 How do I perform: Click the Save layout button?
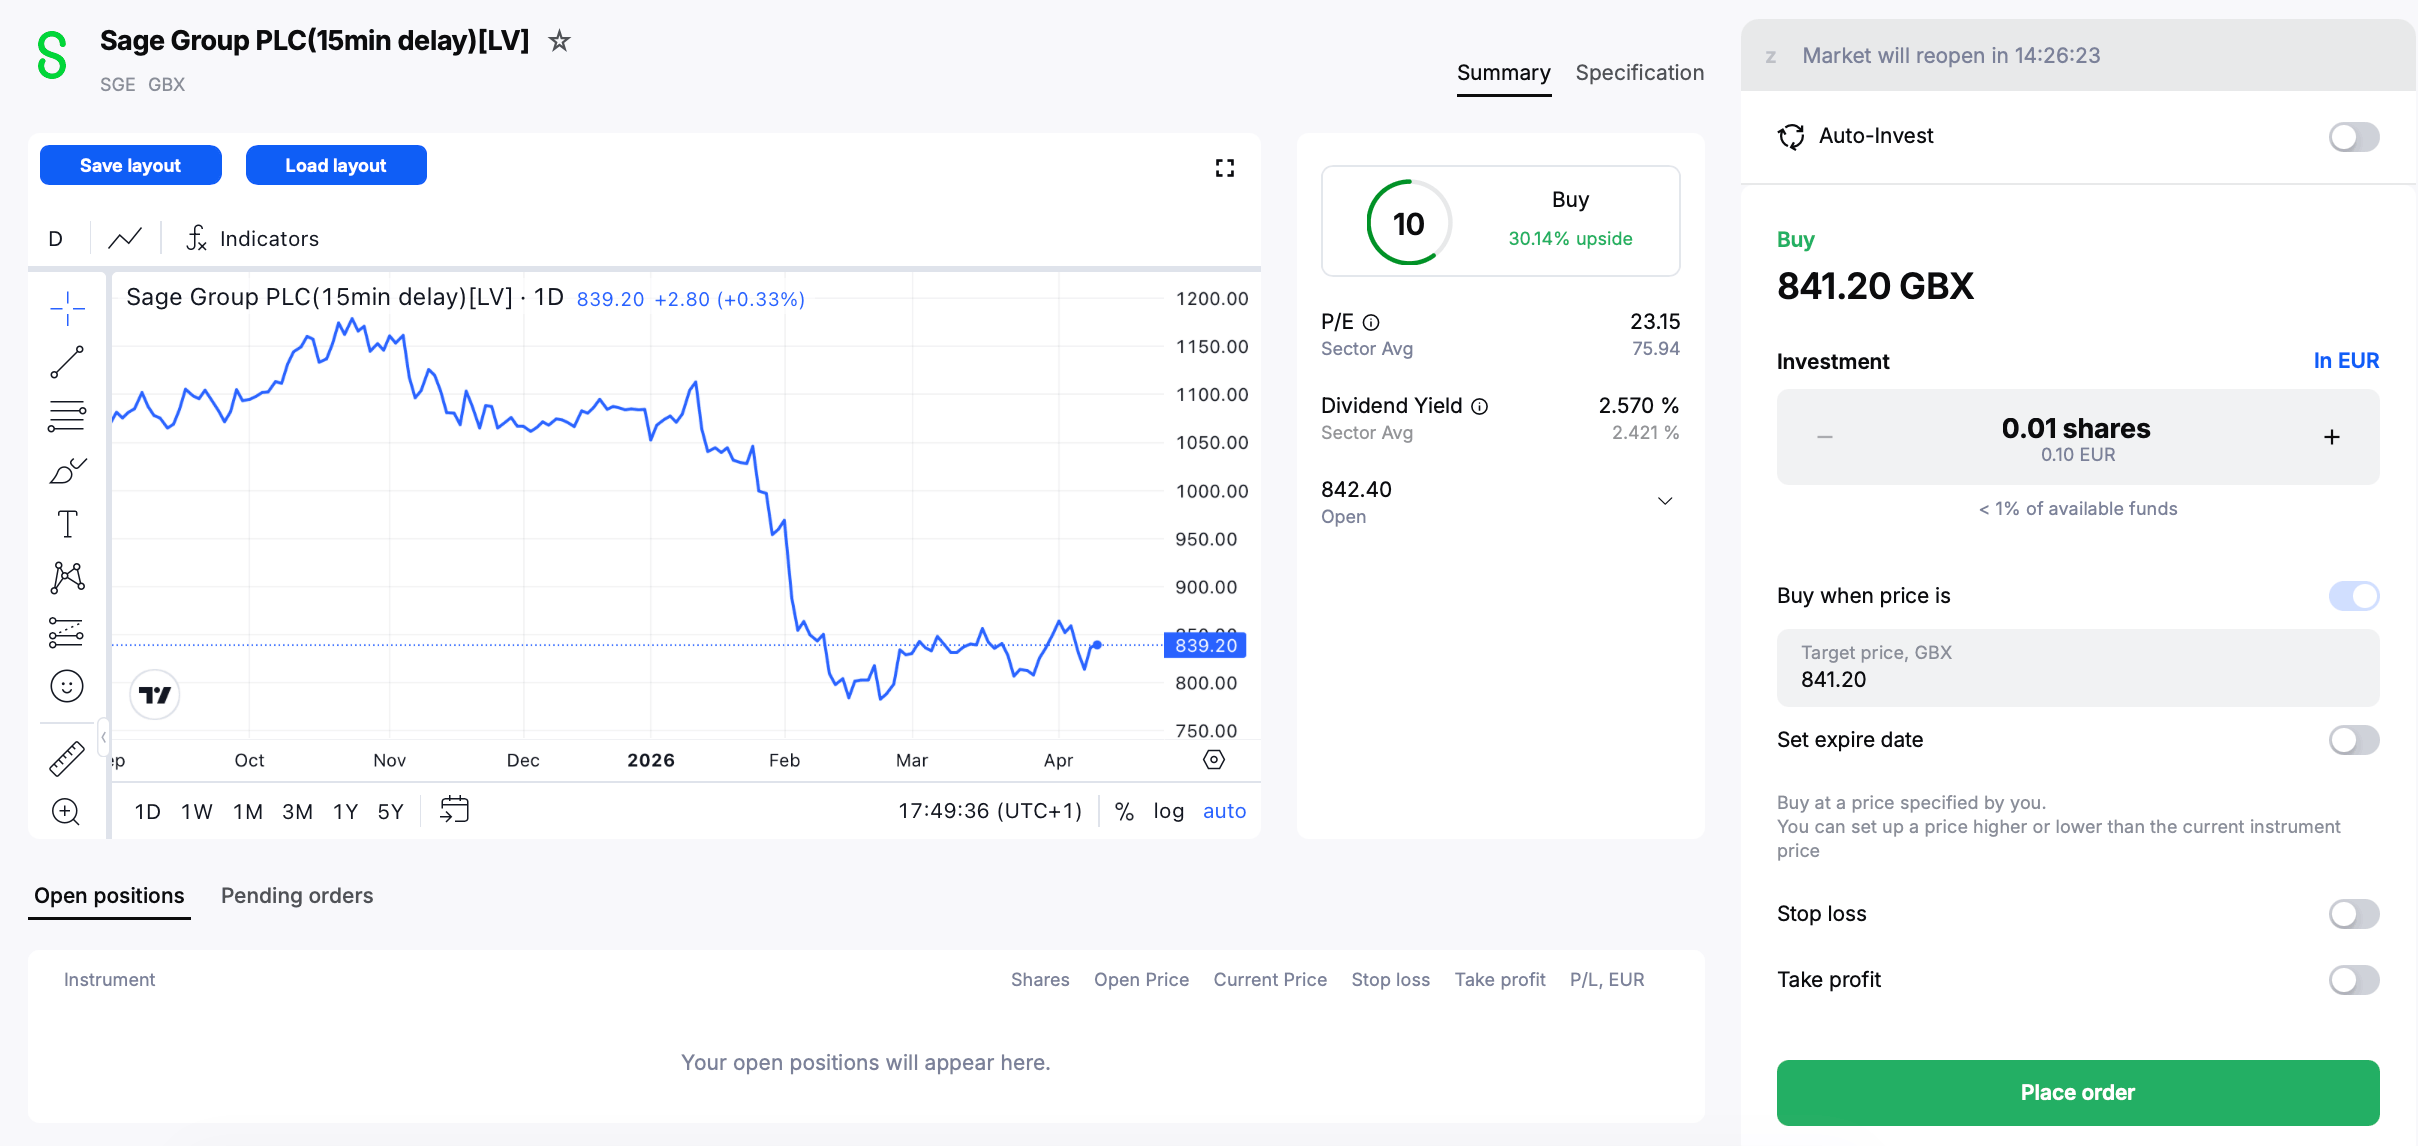[130, 166]
